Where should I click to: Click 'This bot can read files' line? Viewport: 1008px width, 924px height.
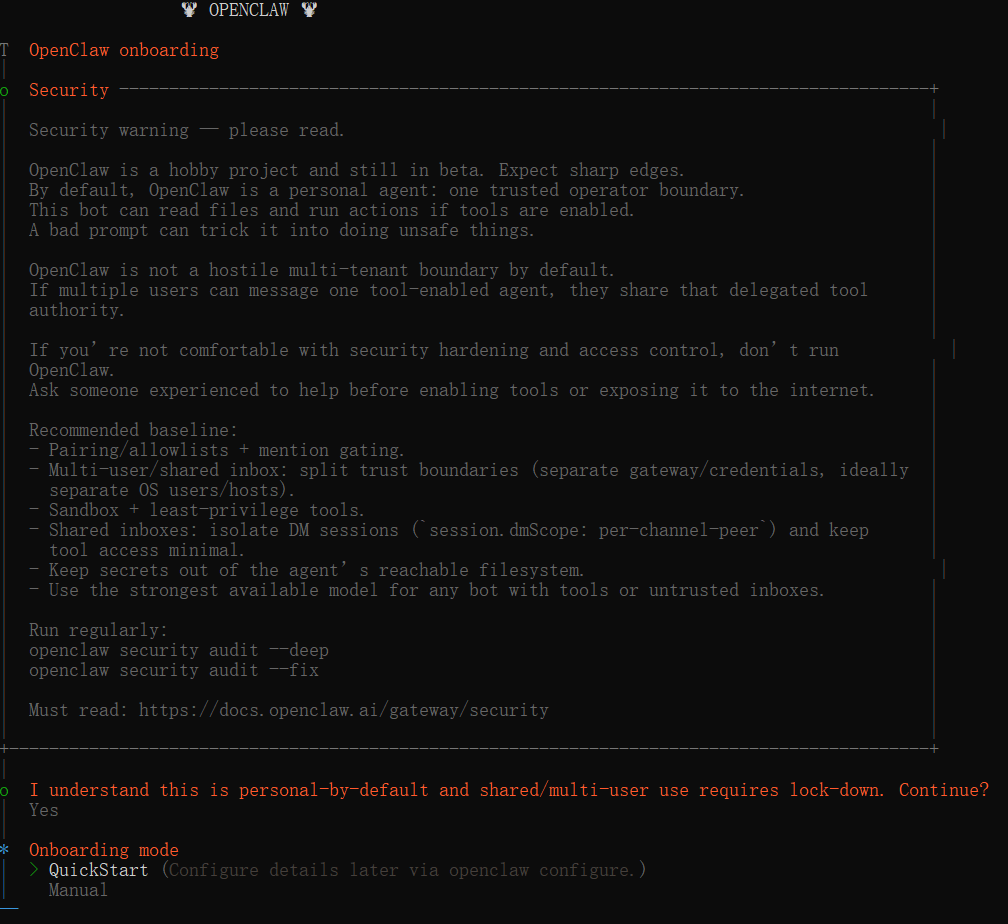pos(332,210)
